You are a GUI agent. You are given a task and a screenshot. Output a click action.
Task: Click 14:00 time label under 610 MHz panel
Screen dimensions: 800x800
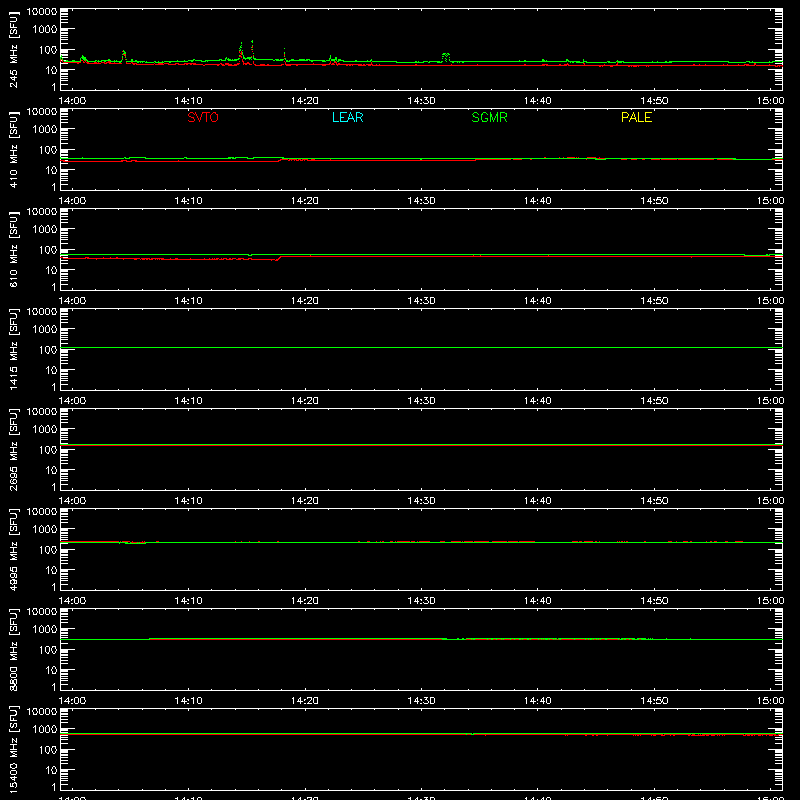72,301
